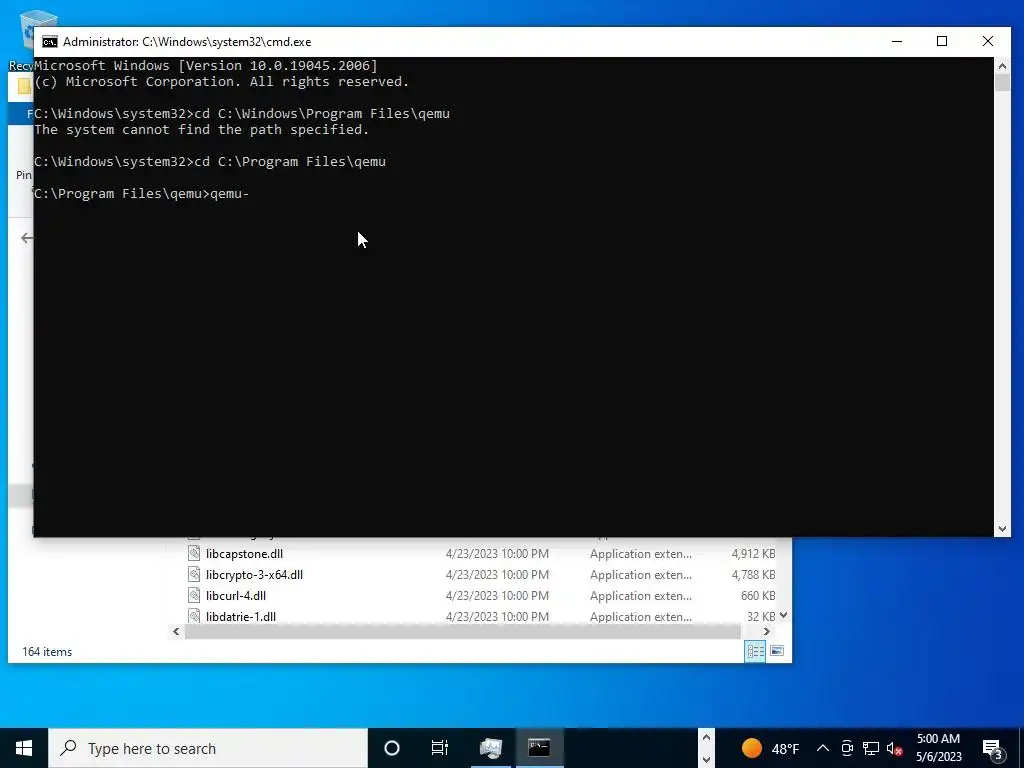Click Command Prompt taskbar icon
The width and height of the screenshot is (1024, 768).
click(539, 748)
